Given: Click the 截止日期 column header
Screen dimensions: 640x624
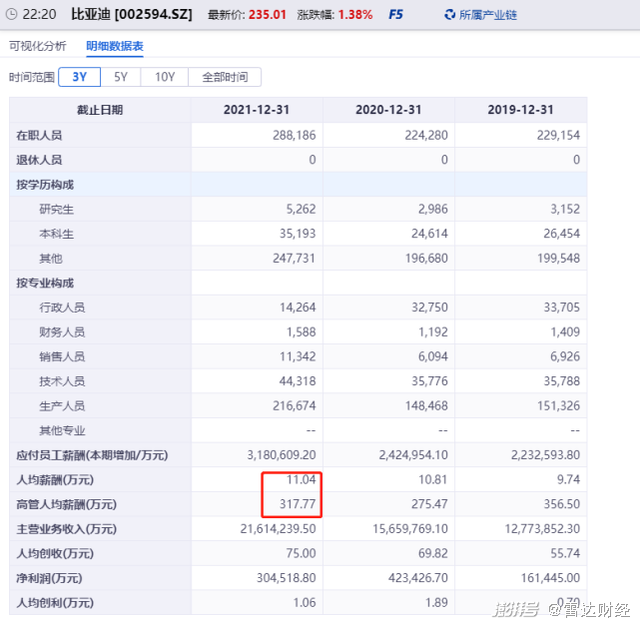Looking at the screenshot, I should 100,110.
